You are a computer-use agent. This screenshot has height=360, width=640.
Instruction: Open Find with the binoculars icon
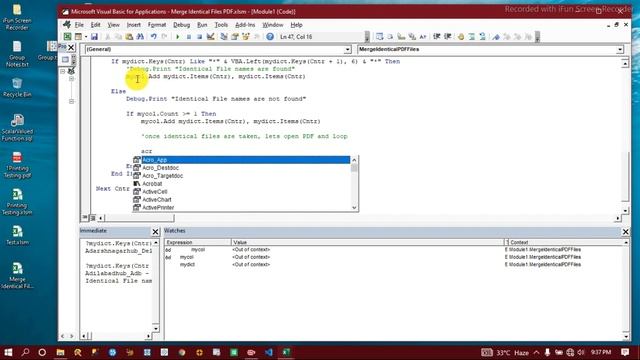point(140,37)
